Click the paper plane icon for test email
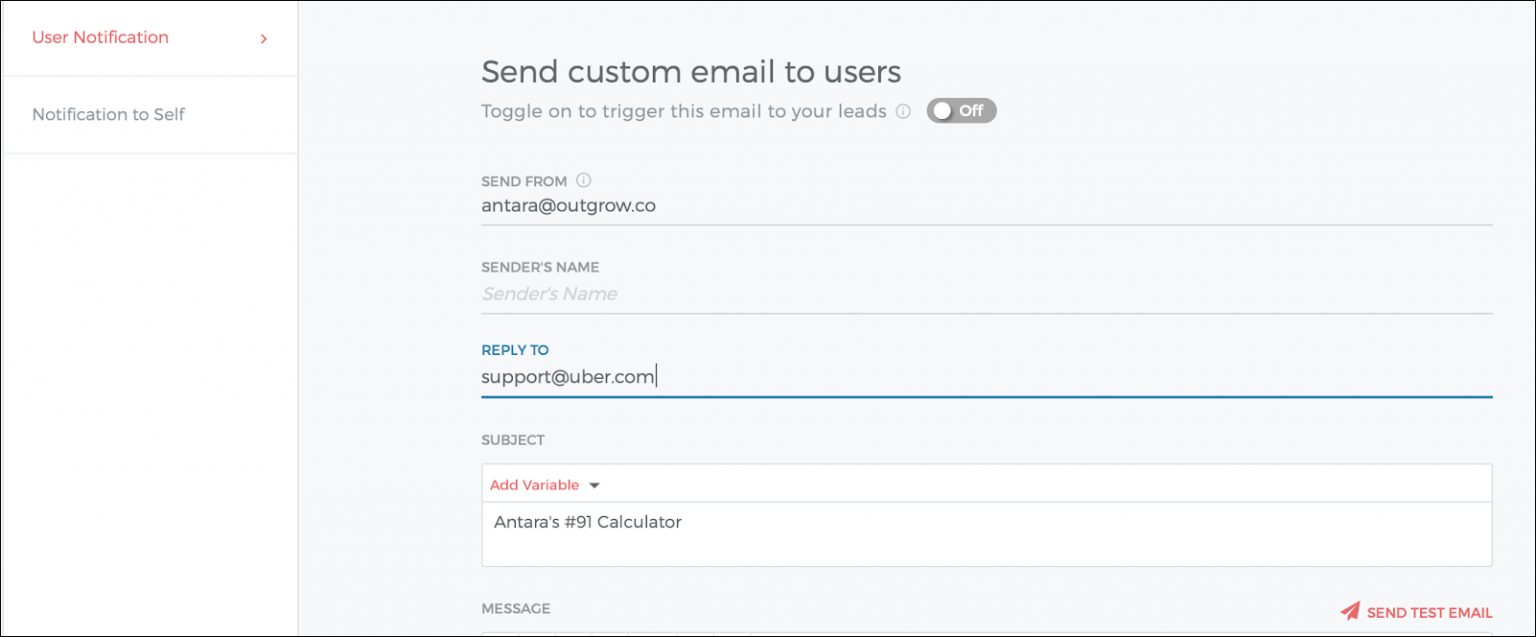The image size is (1536, 637). 1350,611
